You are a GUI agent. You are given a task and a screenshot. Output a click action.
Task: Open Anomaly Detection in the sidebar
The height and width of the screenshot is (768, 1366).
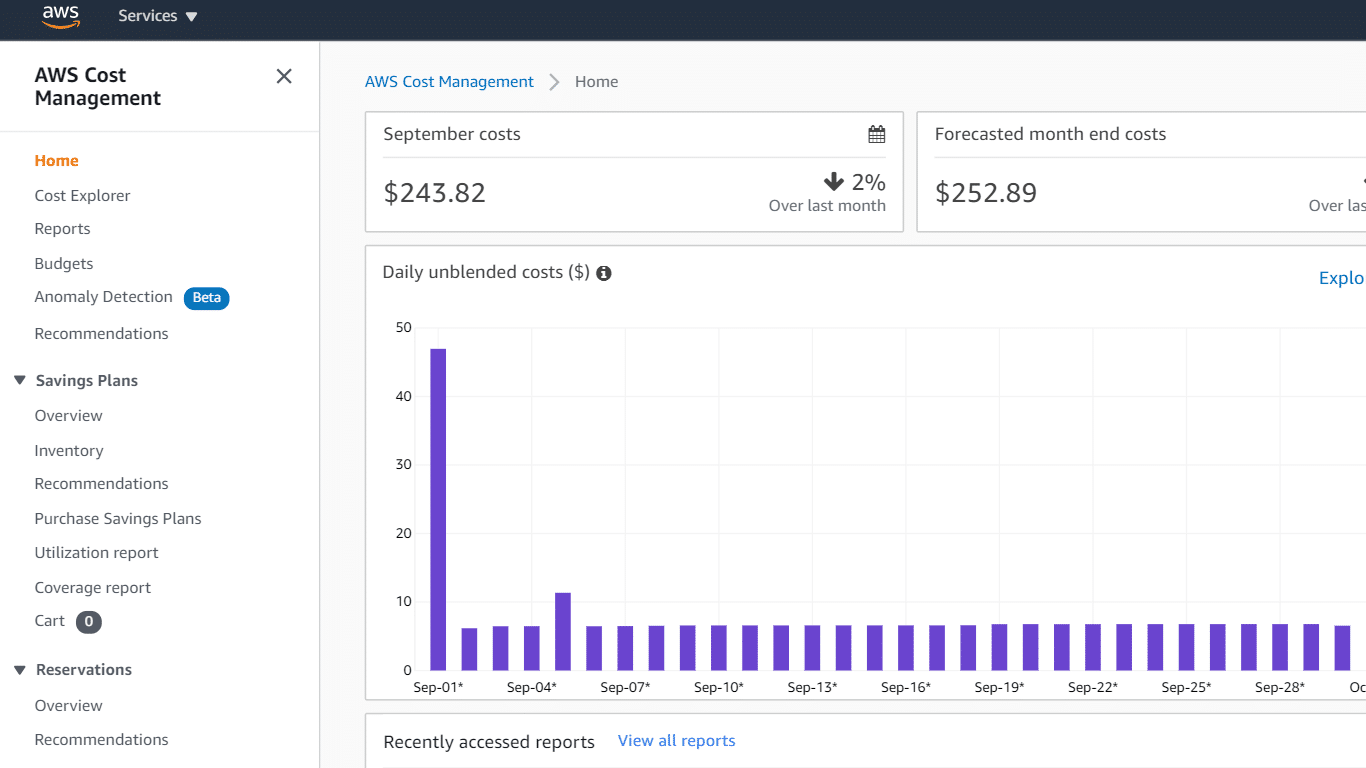(103, 297)
